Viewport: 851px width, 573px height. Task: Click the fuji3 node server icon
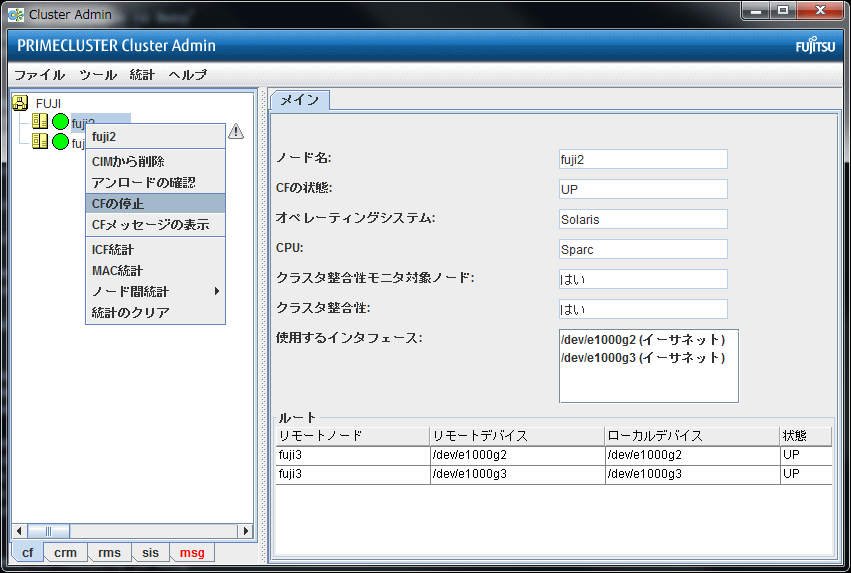[40, 142]
